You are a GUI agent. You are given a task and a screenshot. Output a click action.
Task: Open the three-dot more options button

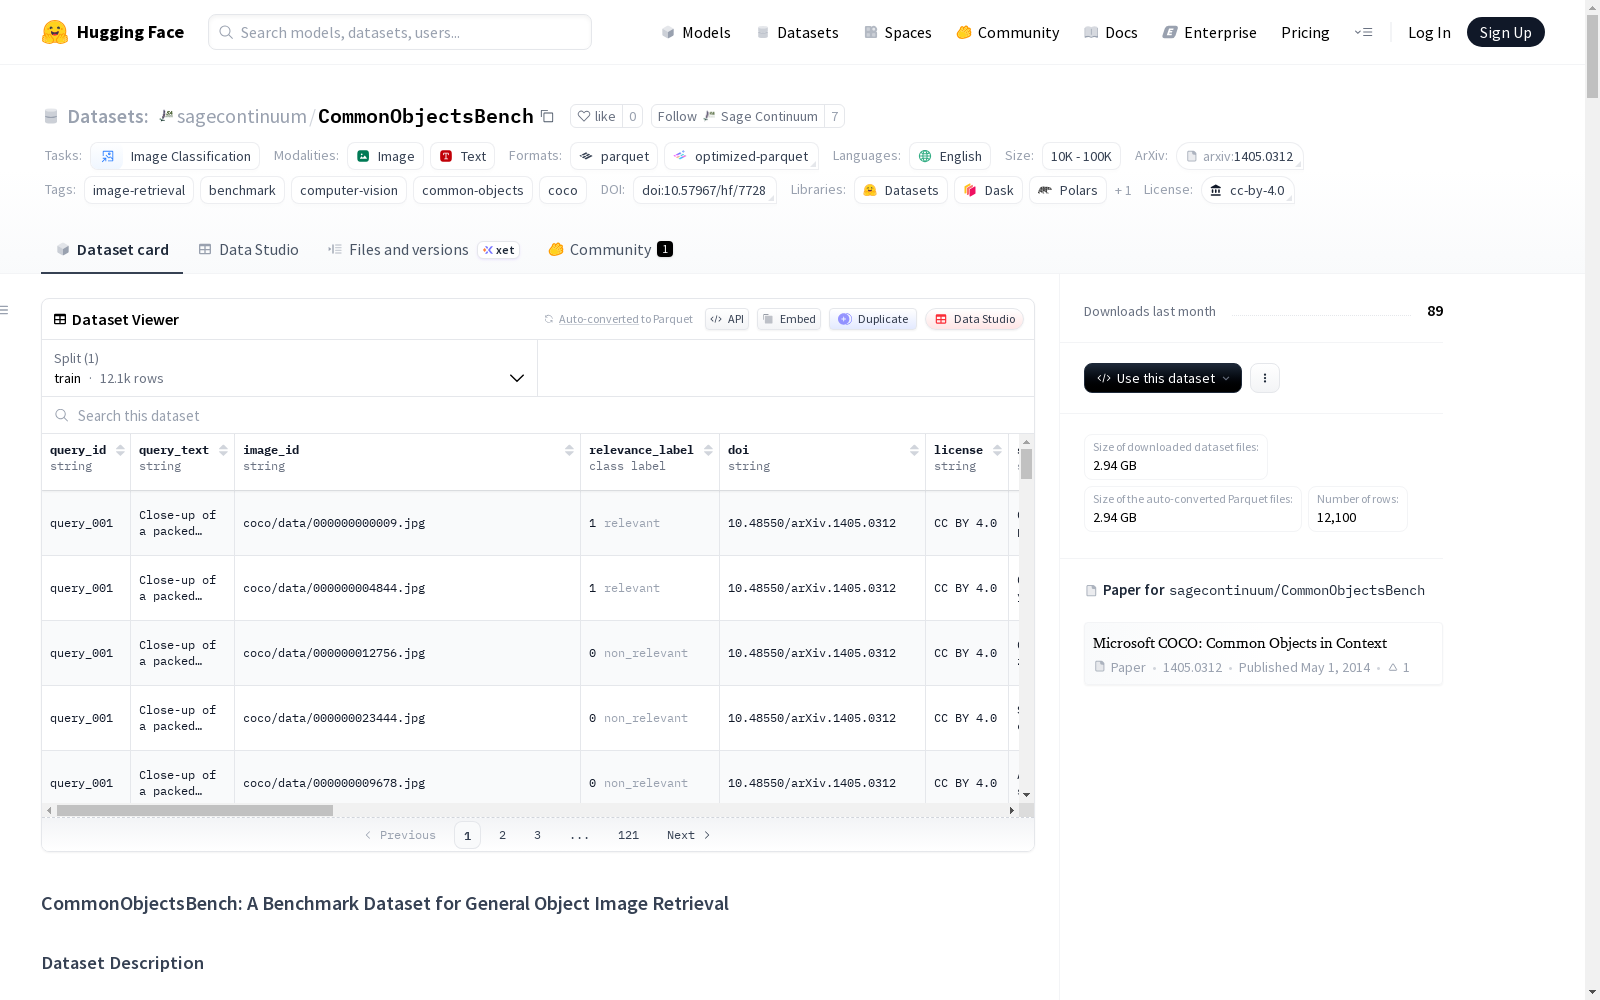click(x=1265, y=378)
